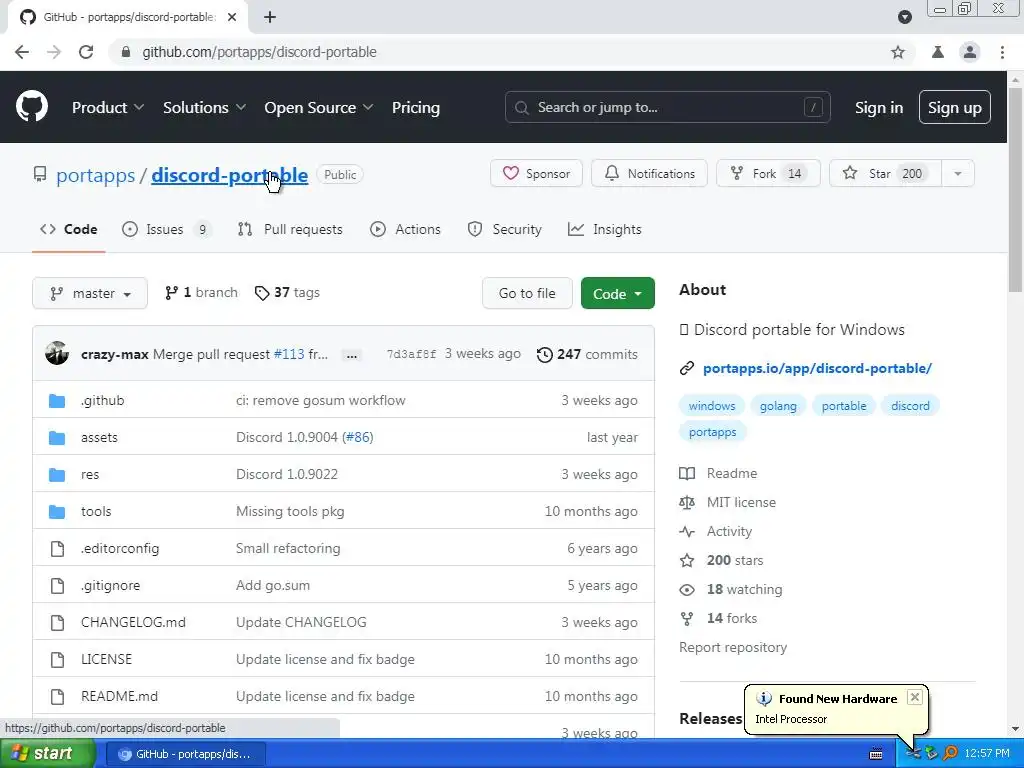
Task: Open the Open Source dropdown menu
Action: (x=319, y=107)
